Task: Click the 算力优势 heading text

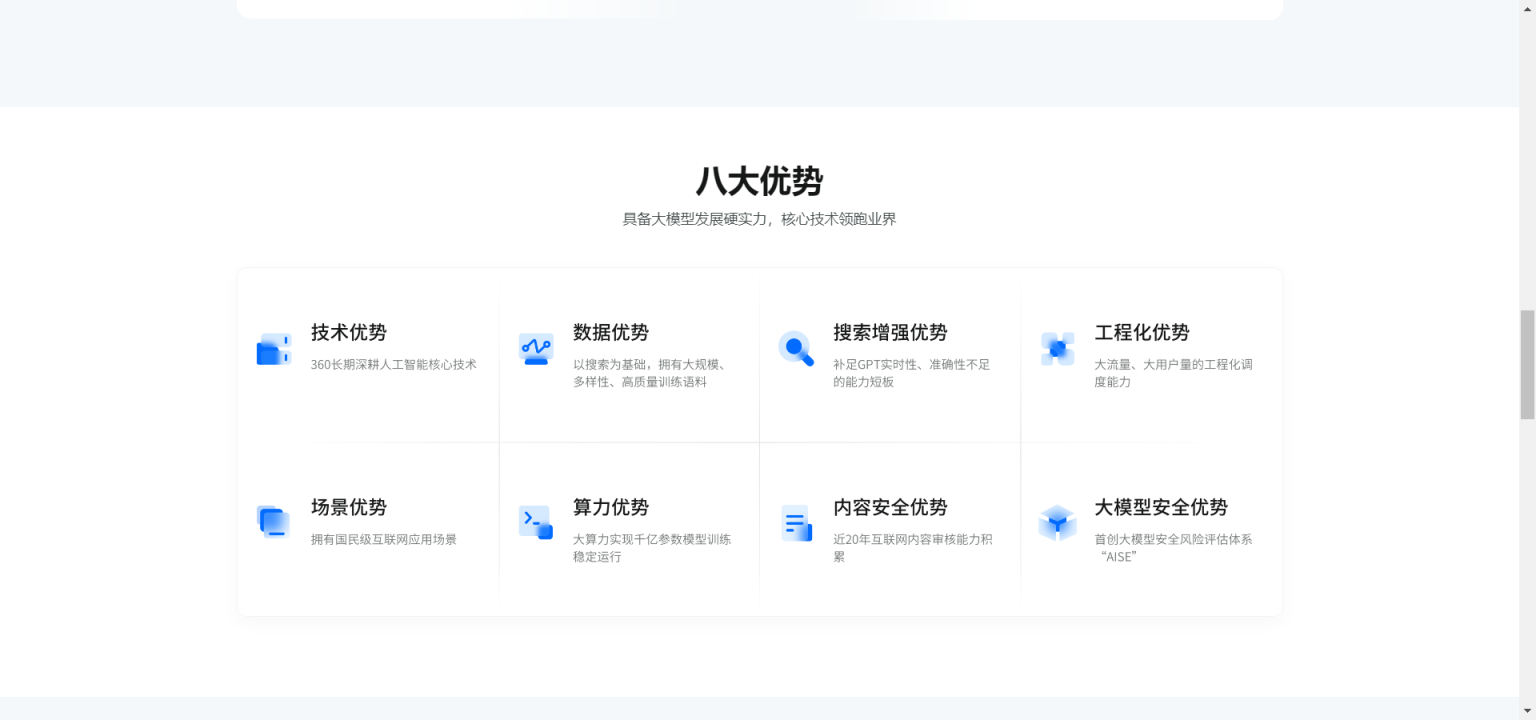Action: [611, 508]
